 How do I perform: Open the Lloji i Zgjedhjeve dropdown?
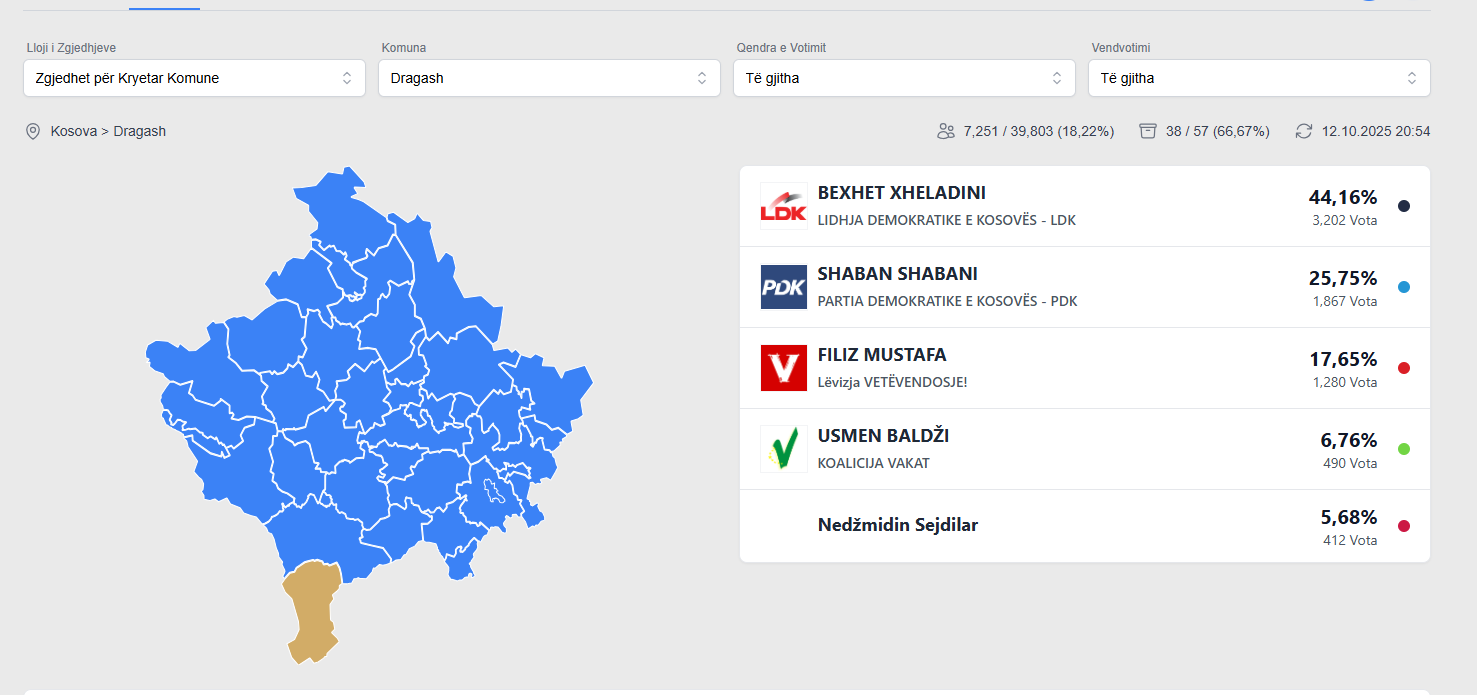coord(194,78)
